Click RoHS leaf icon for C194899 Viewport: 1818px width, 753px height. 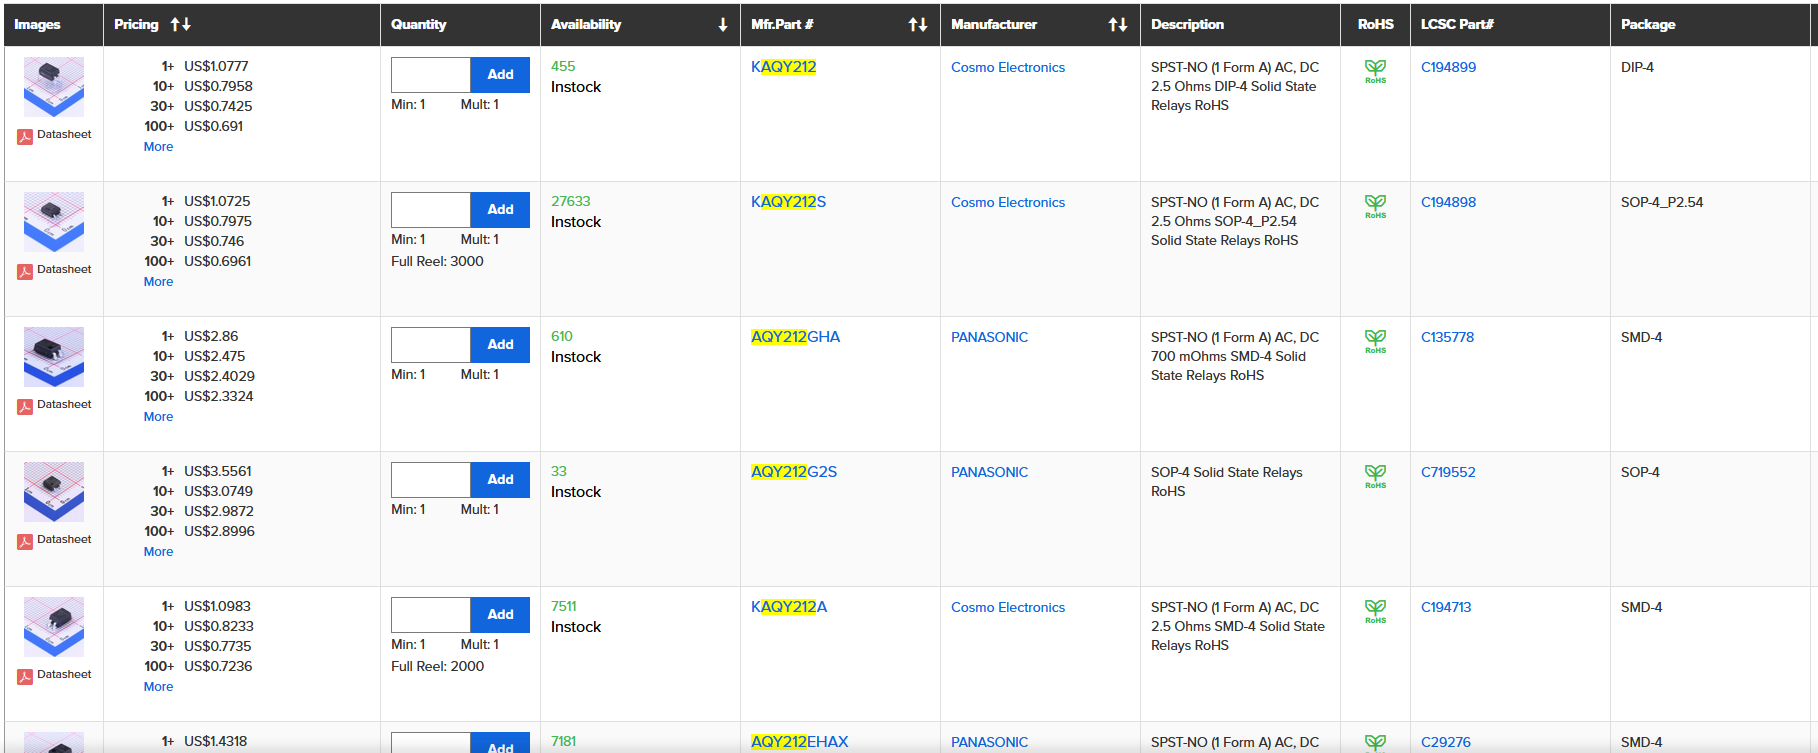pos(1376,71)
